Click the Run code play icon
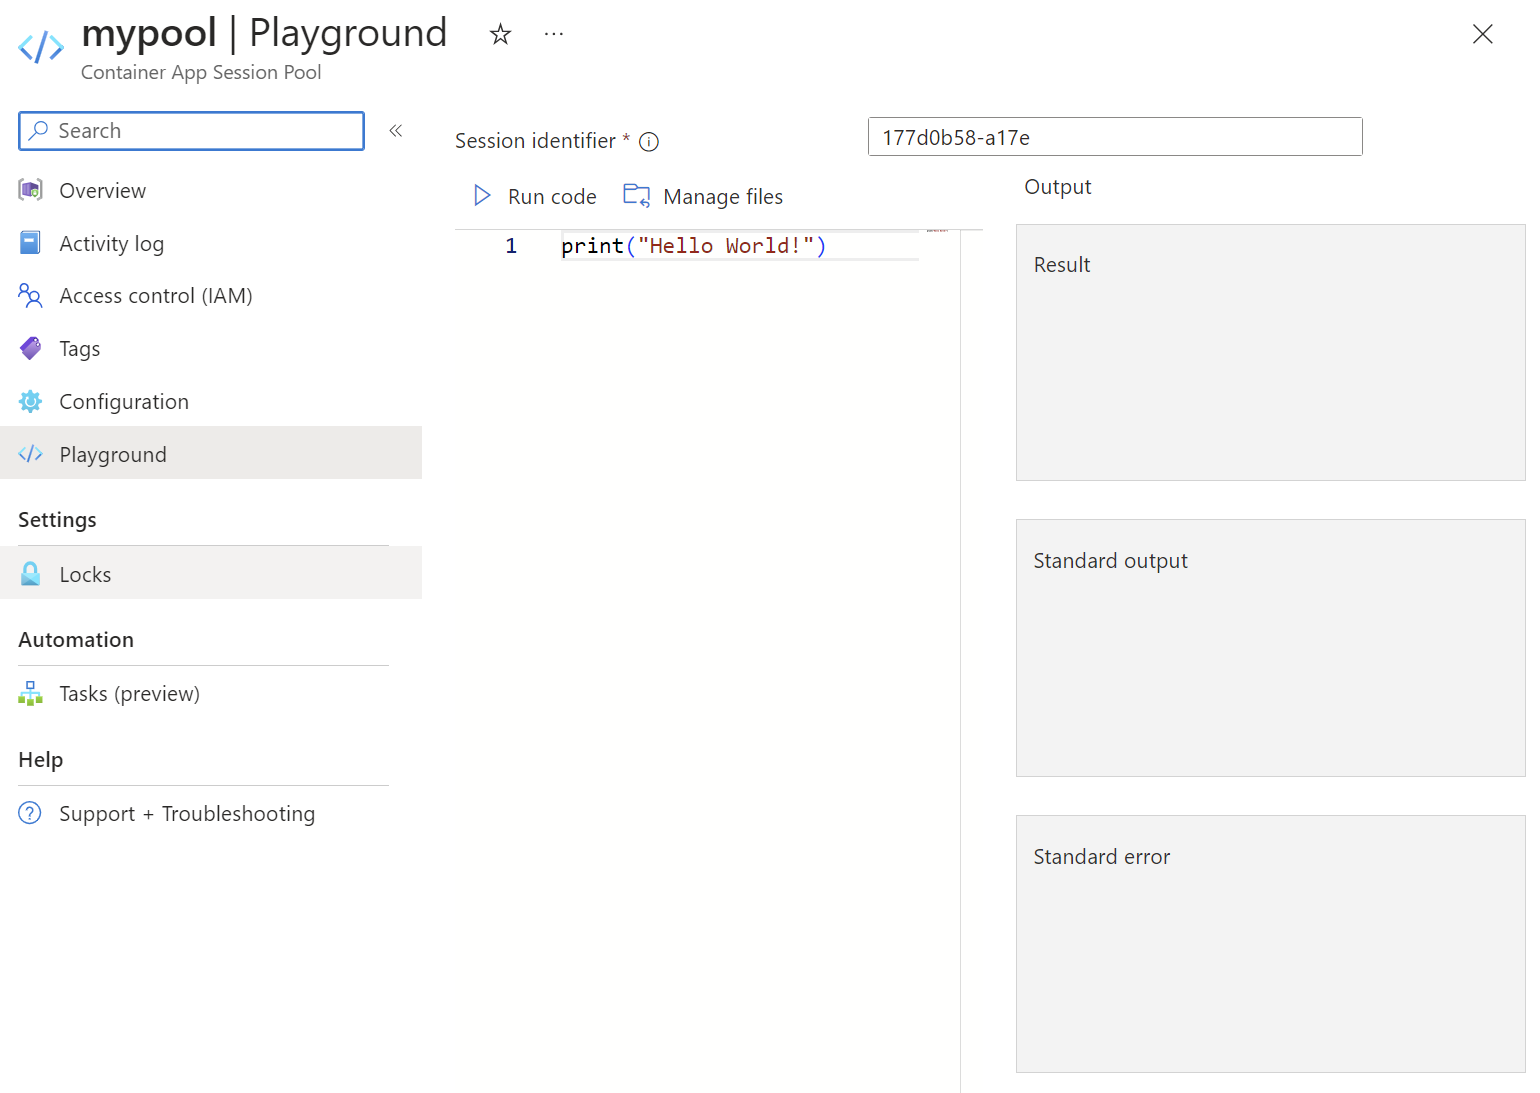1540x1093 pixels. pos(482,196)
